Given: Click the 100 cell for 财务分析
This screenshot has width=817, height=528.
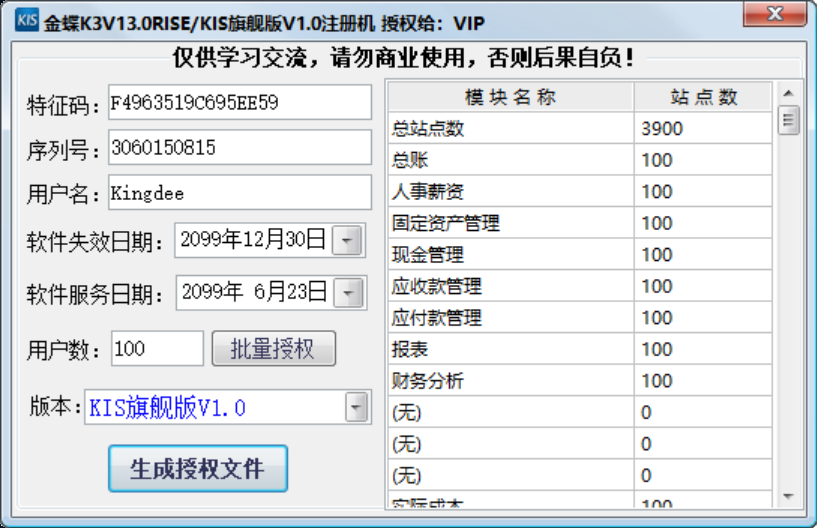Looking at the screenshot, I should [x=703, y=380].
